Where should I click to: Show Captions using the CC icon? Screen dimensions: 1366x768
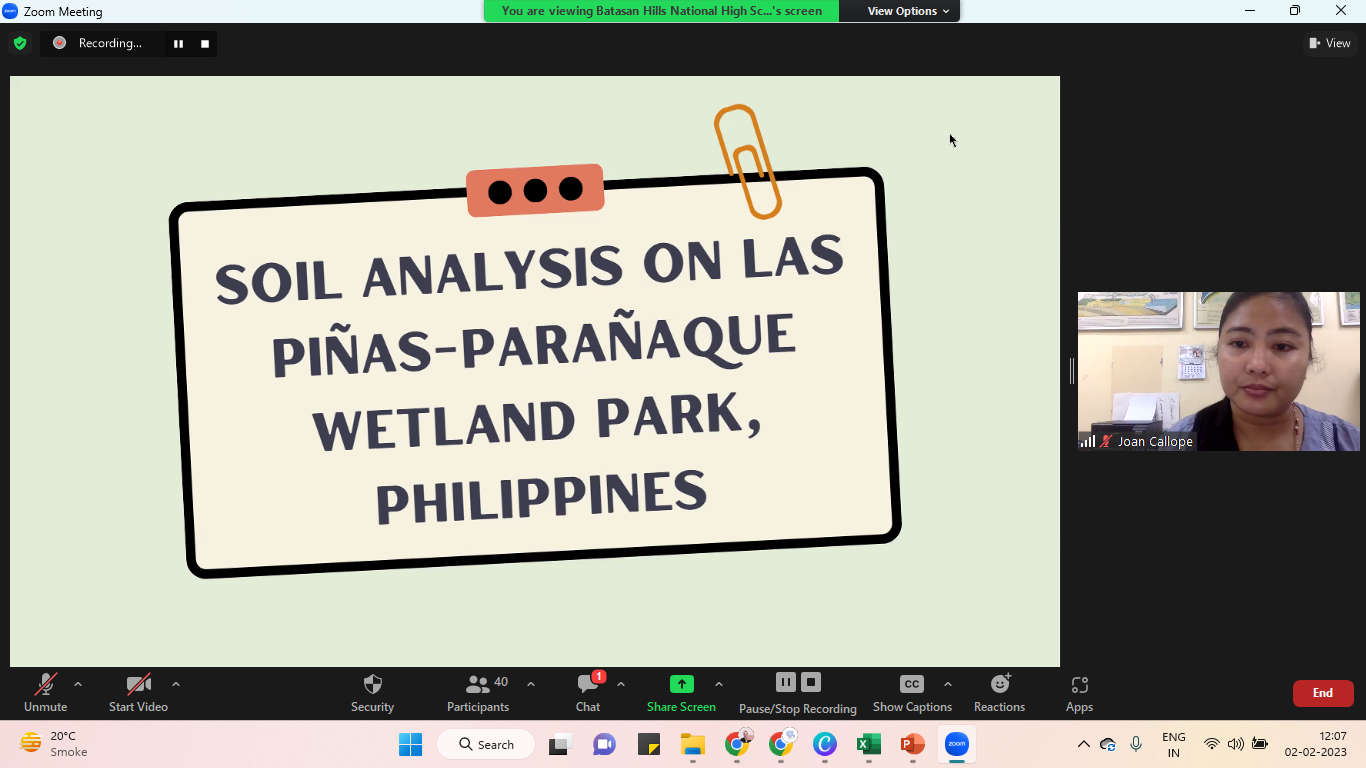tap(911, 685)
